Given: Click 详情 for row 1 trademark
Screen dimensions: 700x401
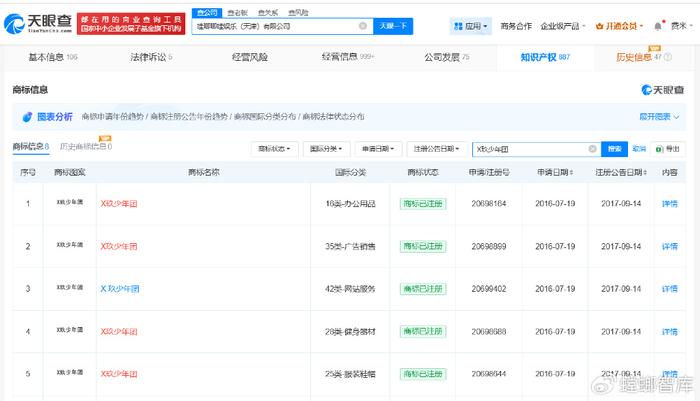Looking at the screenshot, I should coord(670,204).
